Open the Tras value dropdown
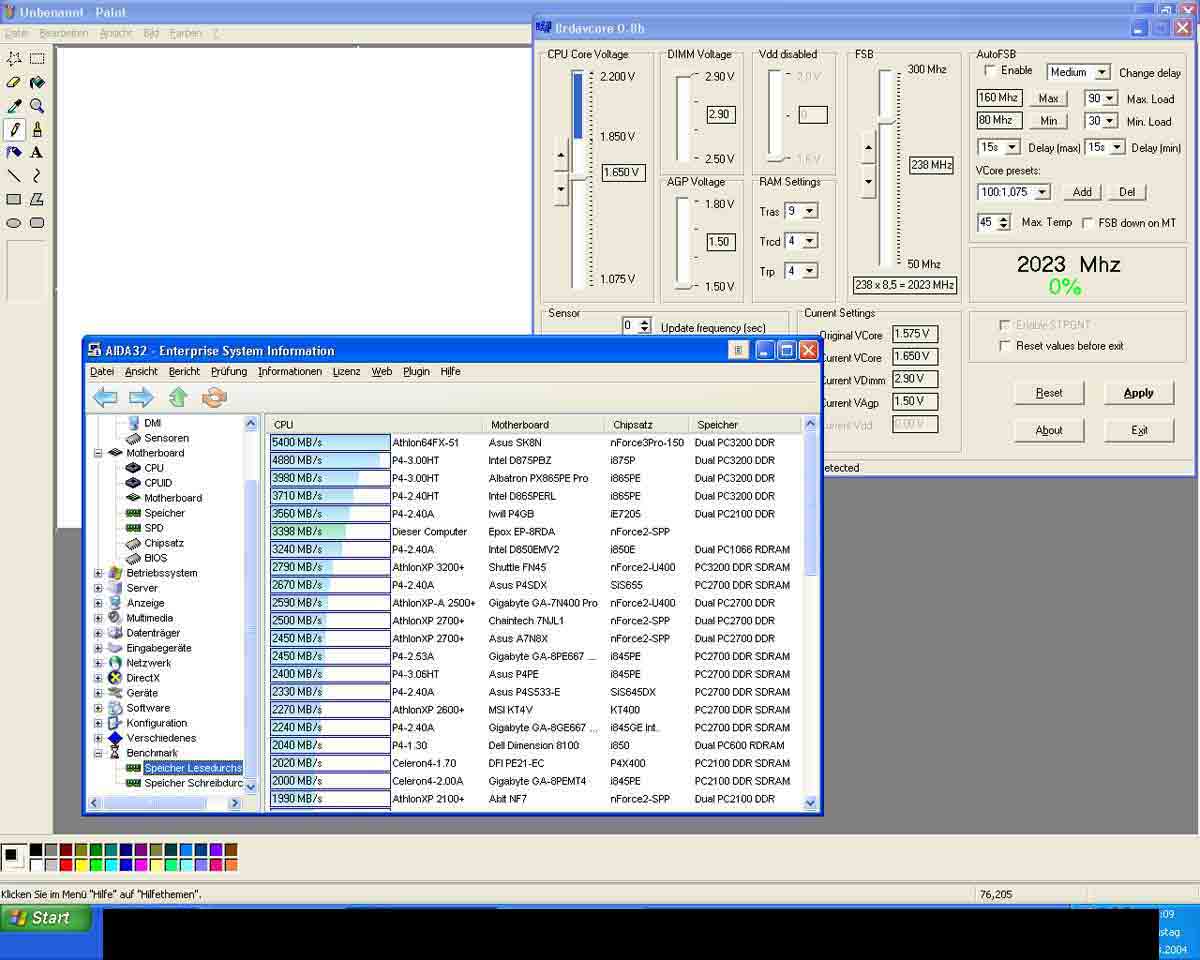This screenshot has width=1200, height=960. click(810, 211)
